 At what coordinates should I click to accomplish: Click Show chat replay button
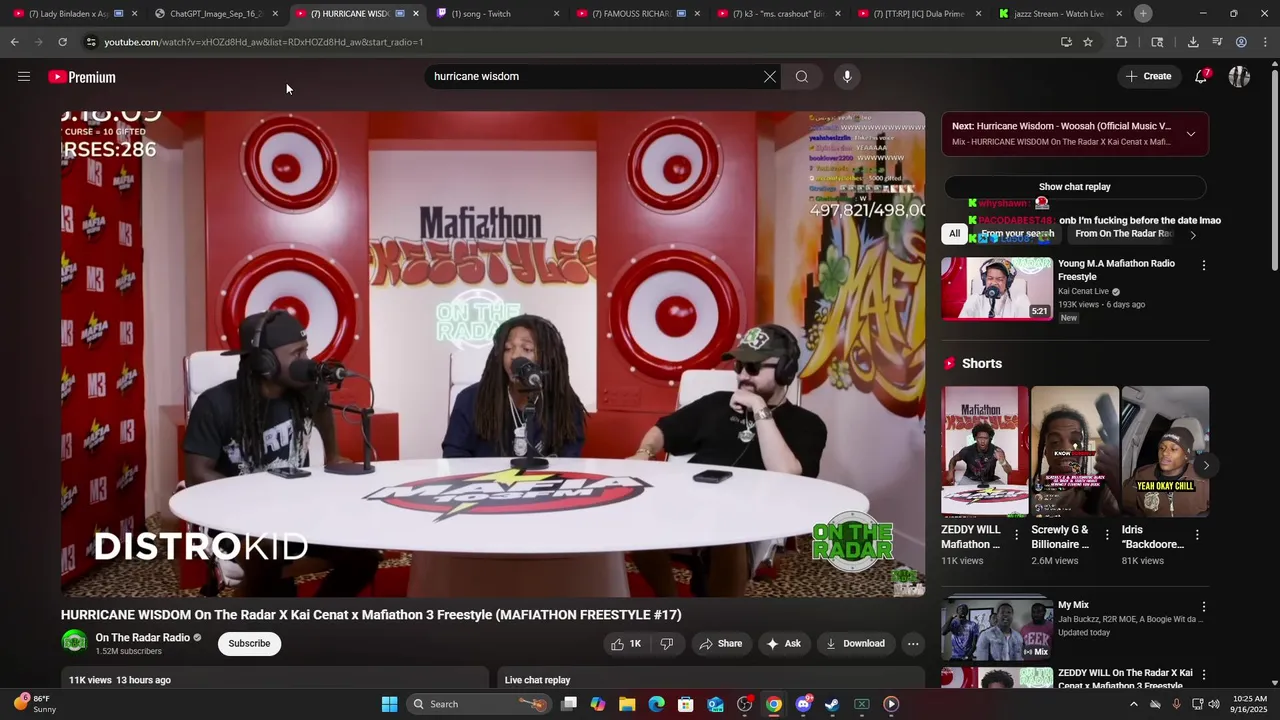click(x=1075, y=187)
